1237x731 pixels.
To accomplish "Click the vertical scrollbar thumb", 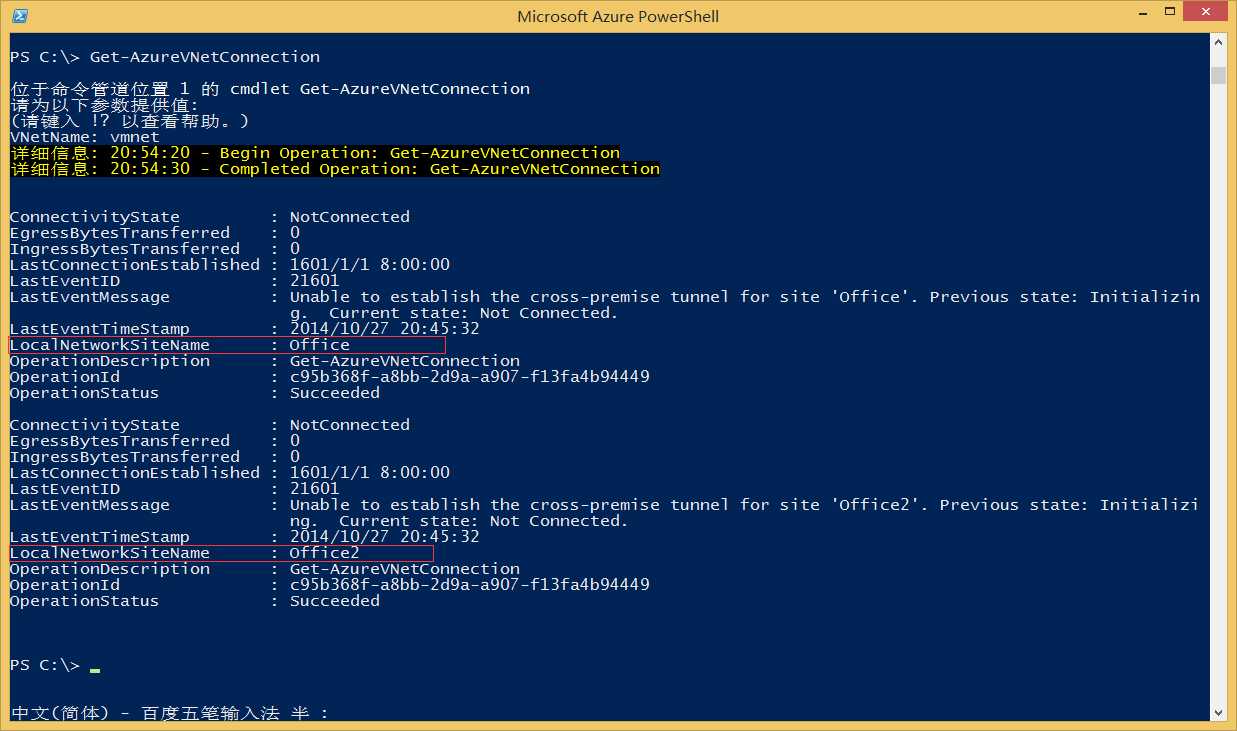I will [1218, 76].
